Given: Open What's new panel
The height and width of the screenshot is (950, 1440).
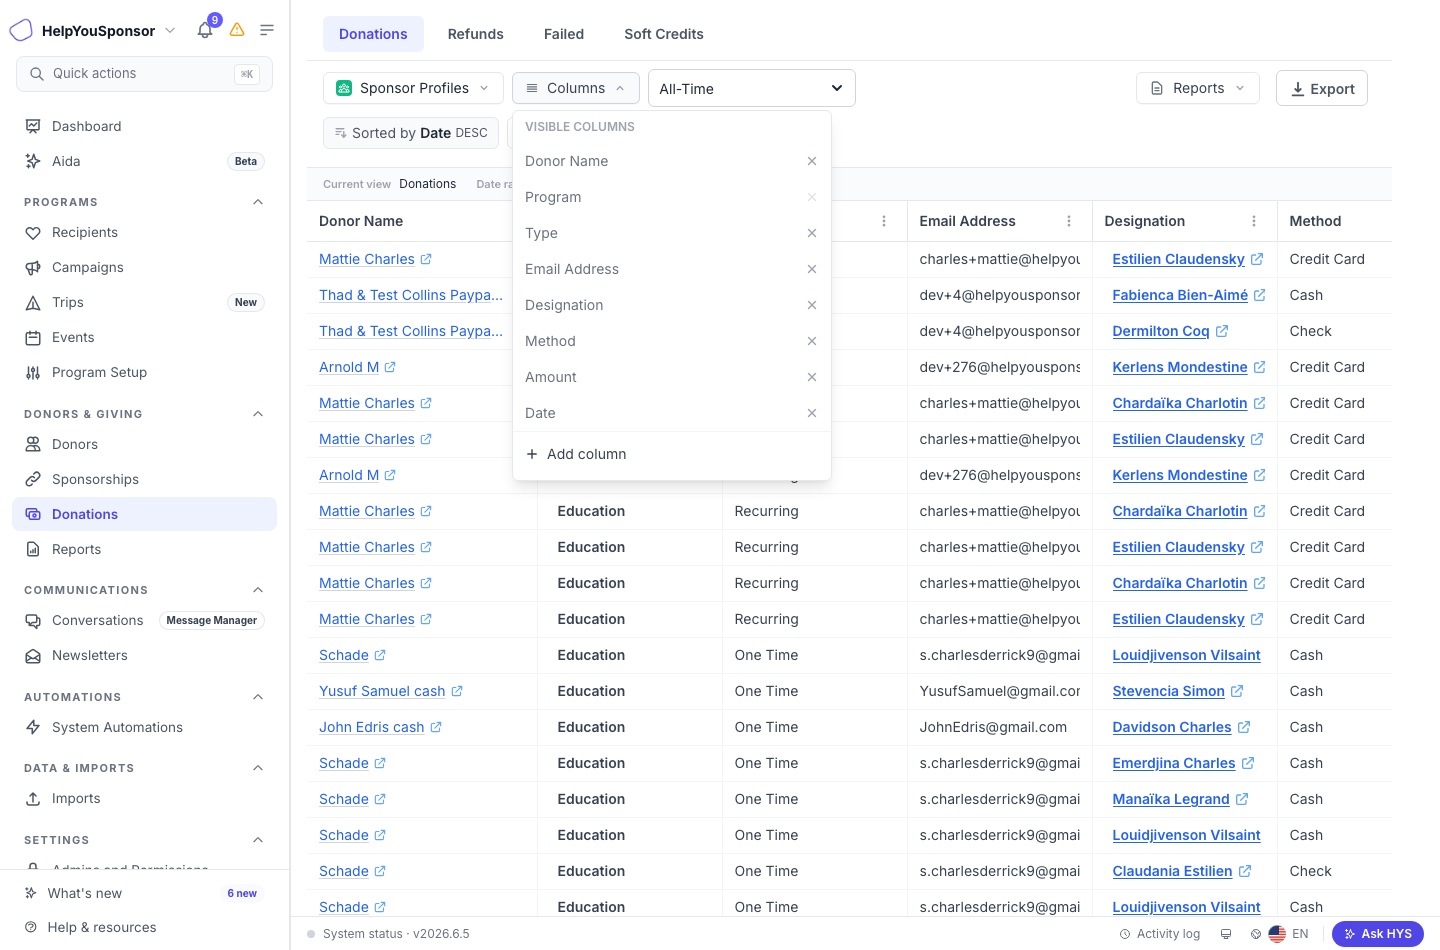Looking at the screenshot, I should coord(144,893).
